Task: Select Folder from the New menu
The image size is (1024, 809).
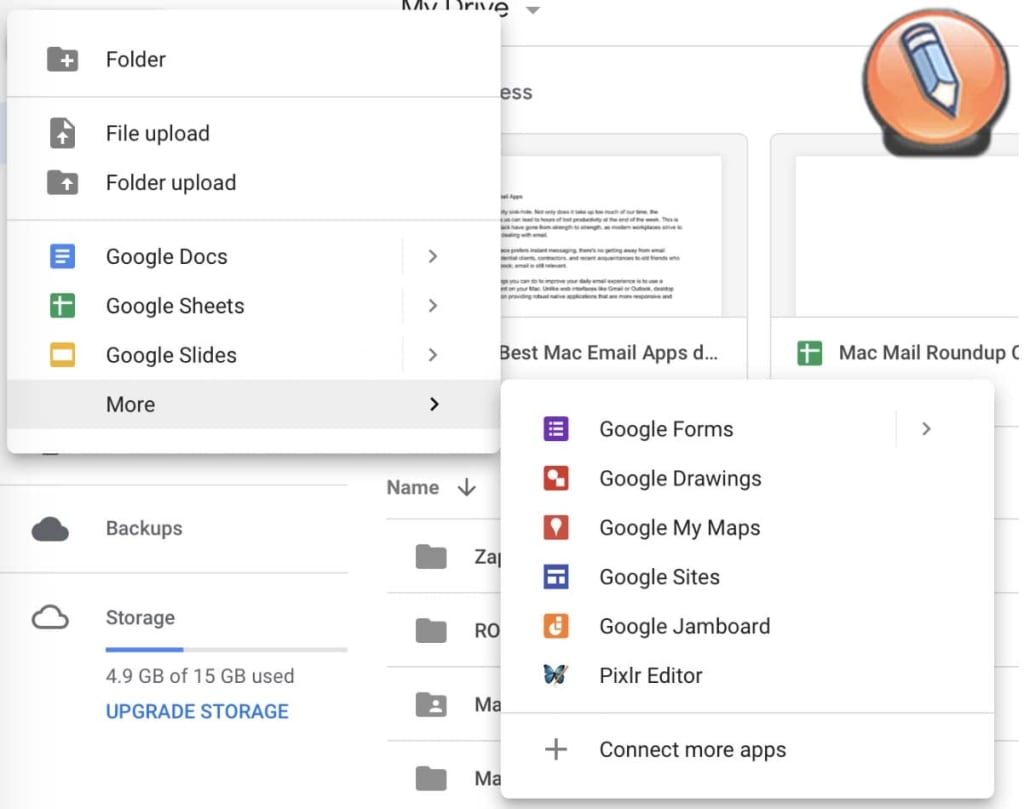Action: coord(253,59)
